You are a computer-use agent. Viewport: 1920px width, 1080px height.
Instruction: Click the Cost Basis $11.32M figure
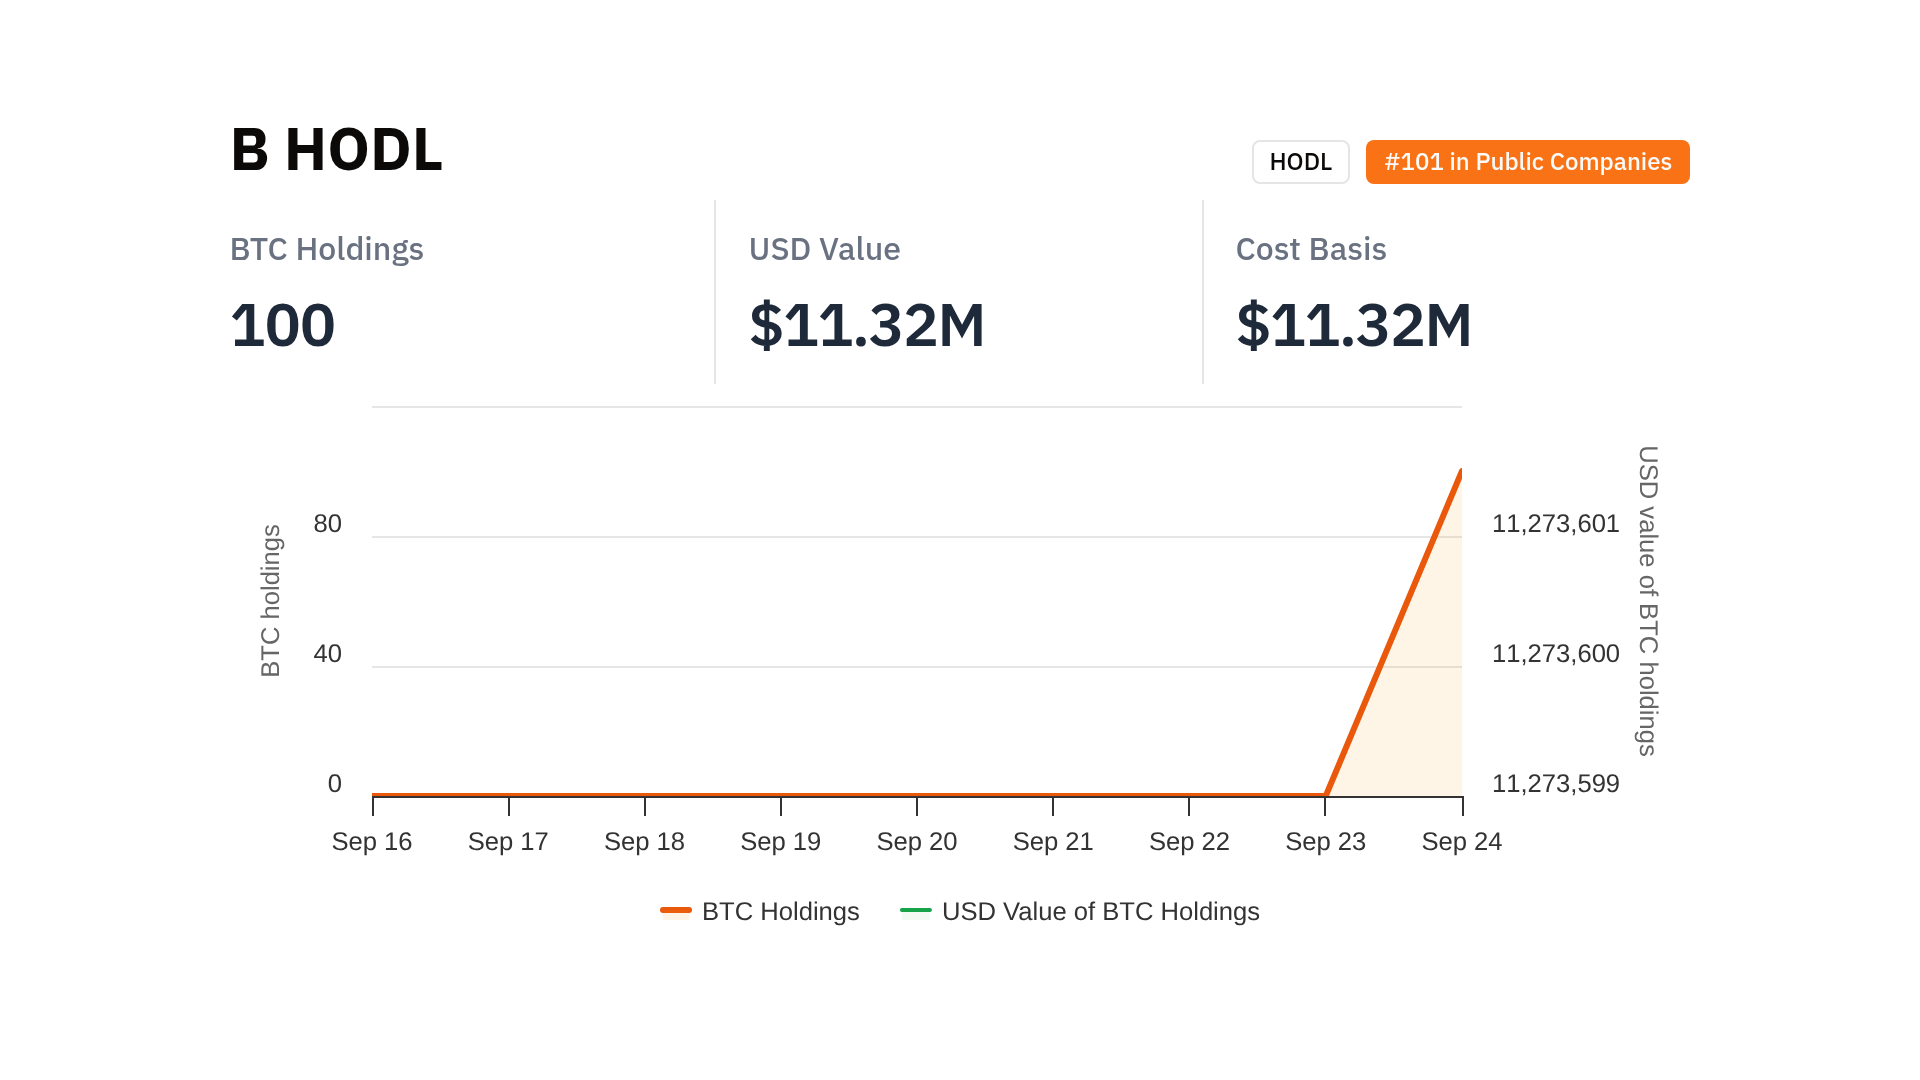click(x=1353, y=325)
